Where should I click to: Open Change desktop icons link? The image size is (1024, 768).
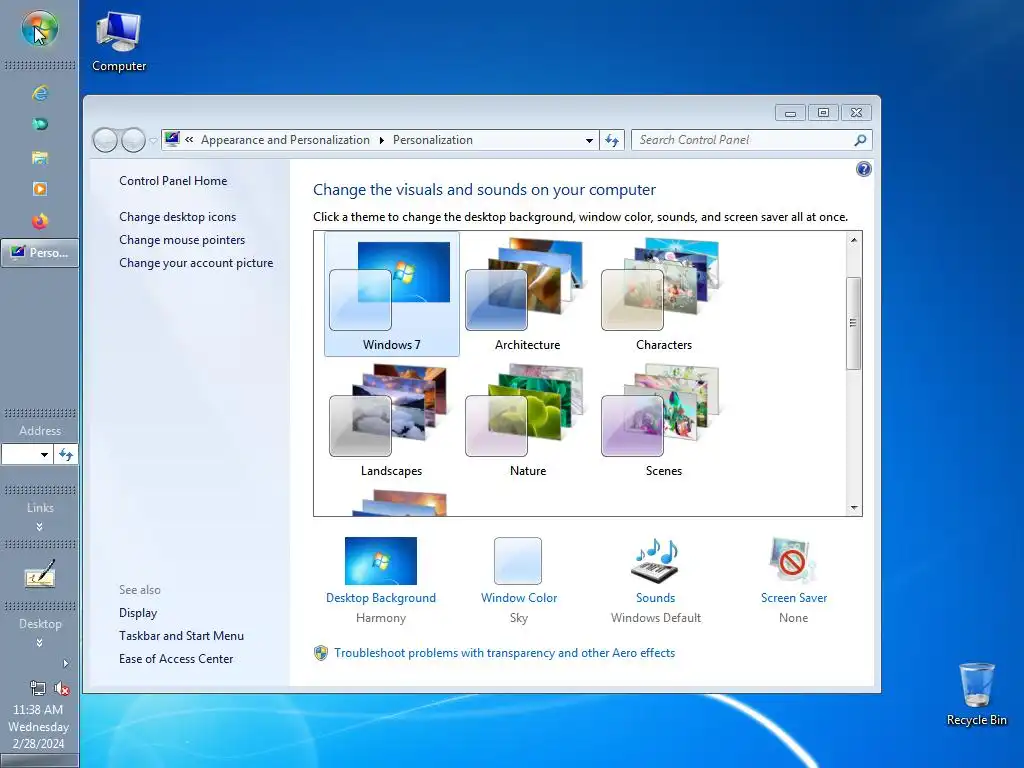(178, 217)
